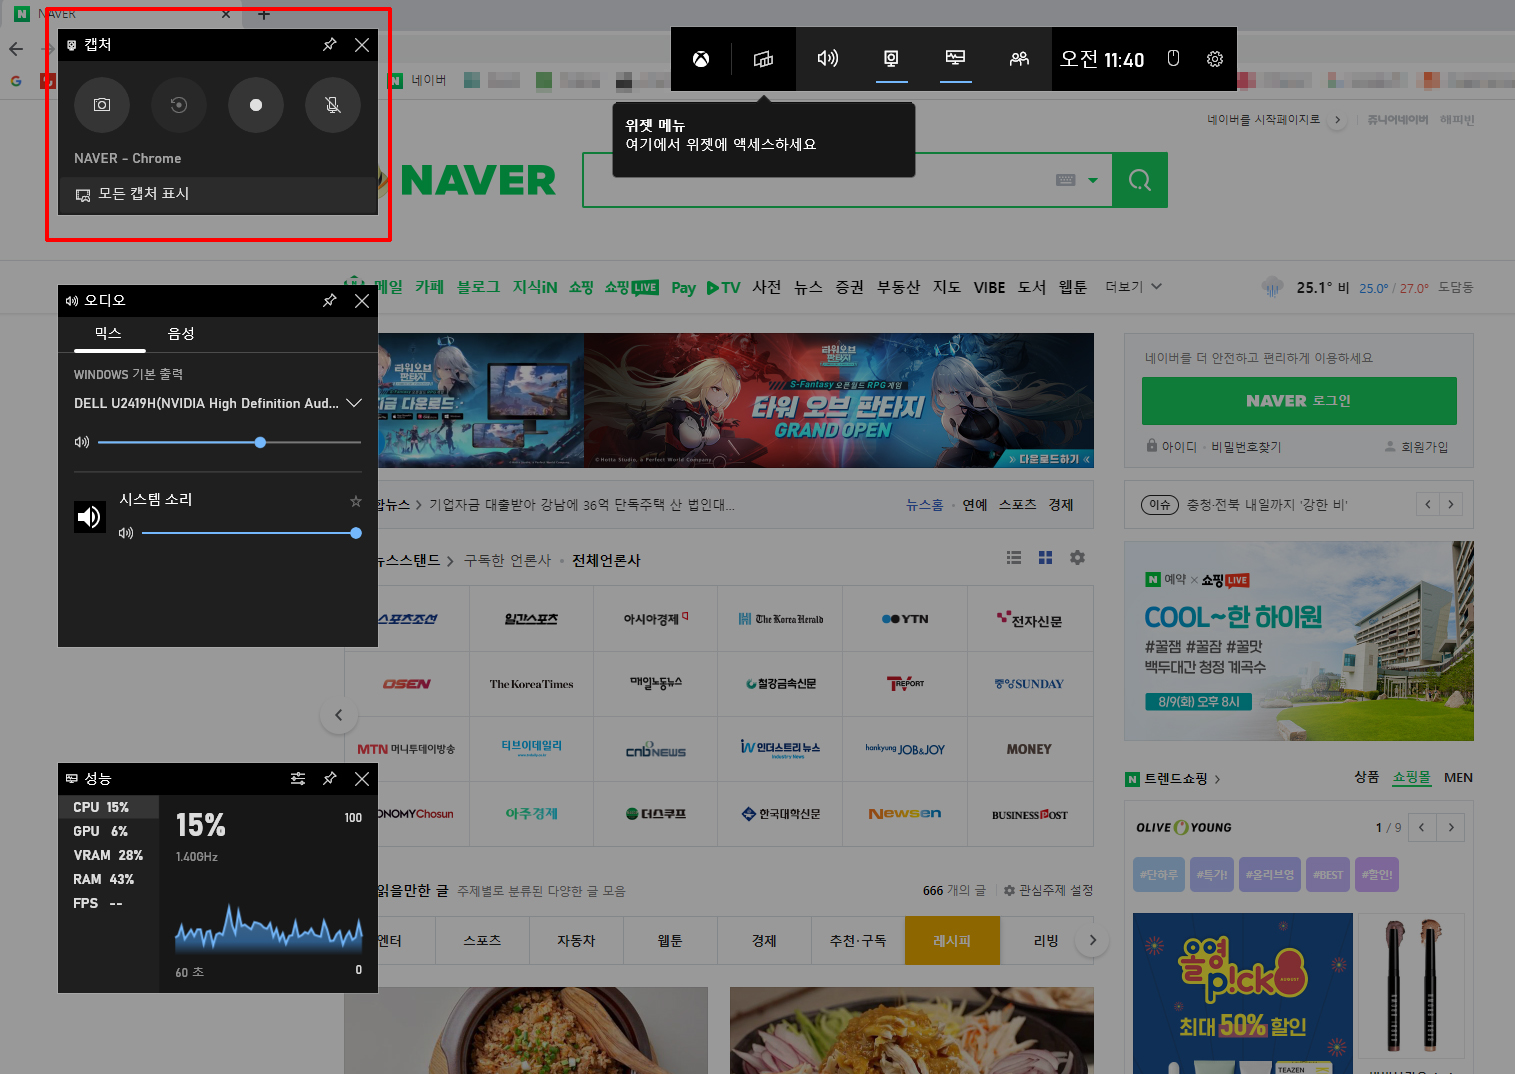The width and height of the screenshot is (1515, 1074).
Task: Switch to the 음성 tab
Action: [181, 334]
